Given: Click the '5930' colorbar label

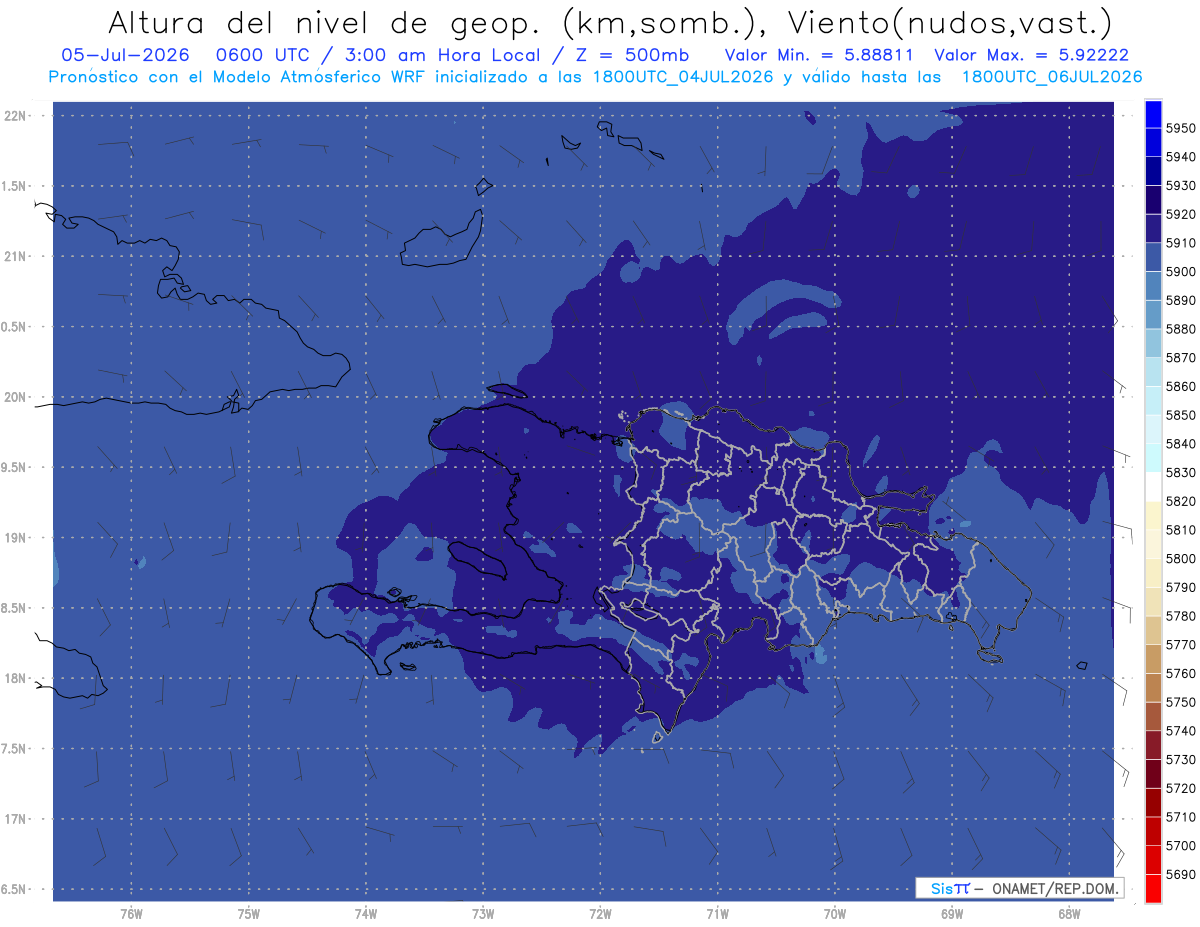Looking at the screenshot, I should coord(1180,186).
